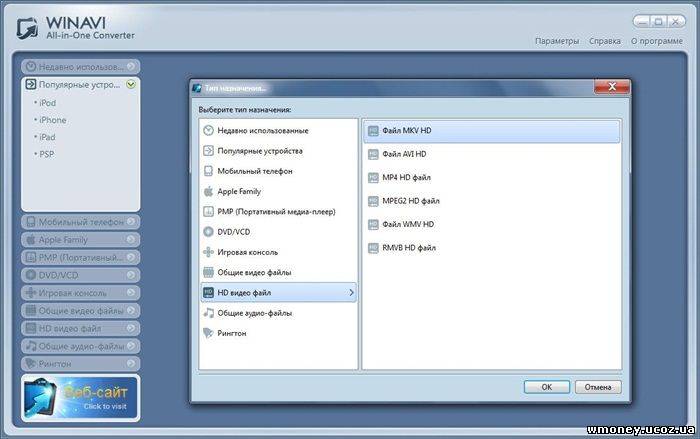Select RMVB HD файл format row
The image size is (700, 439).
492,248
